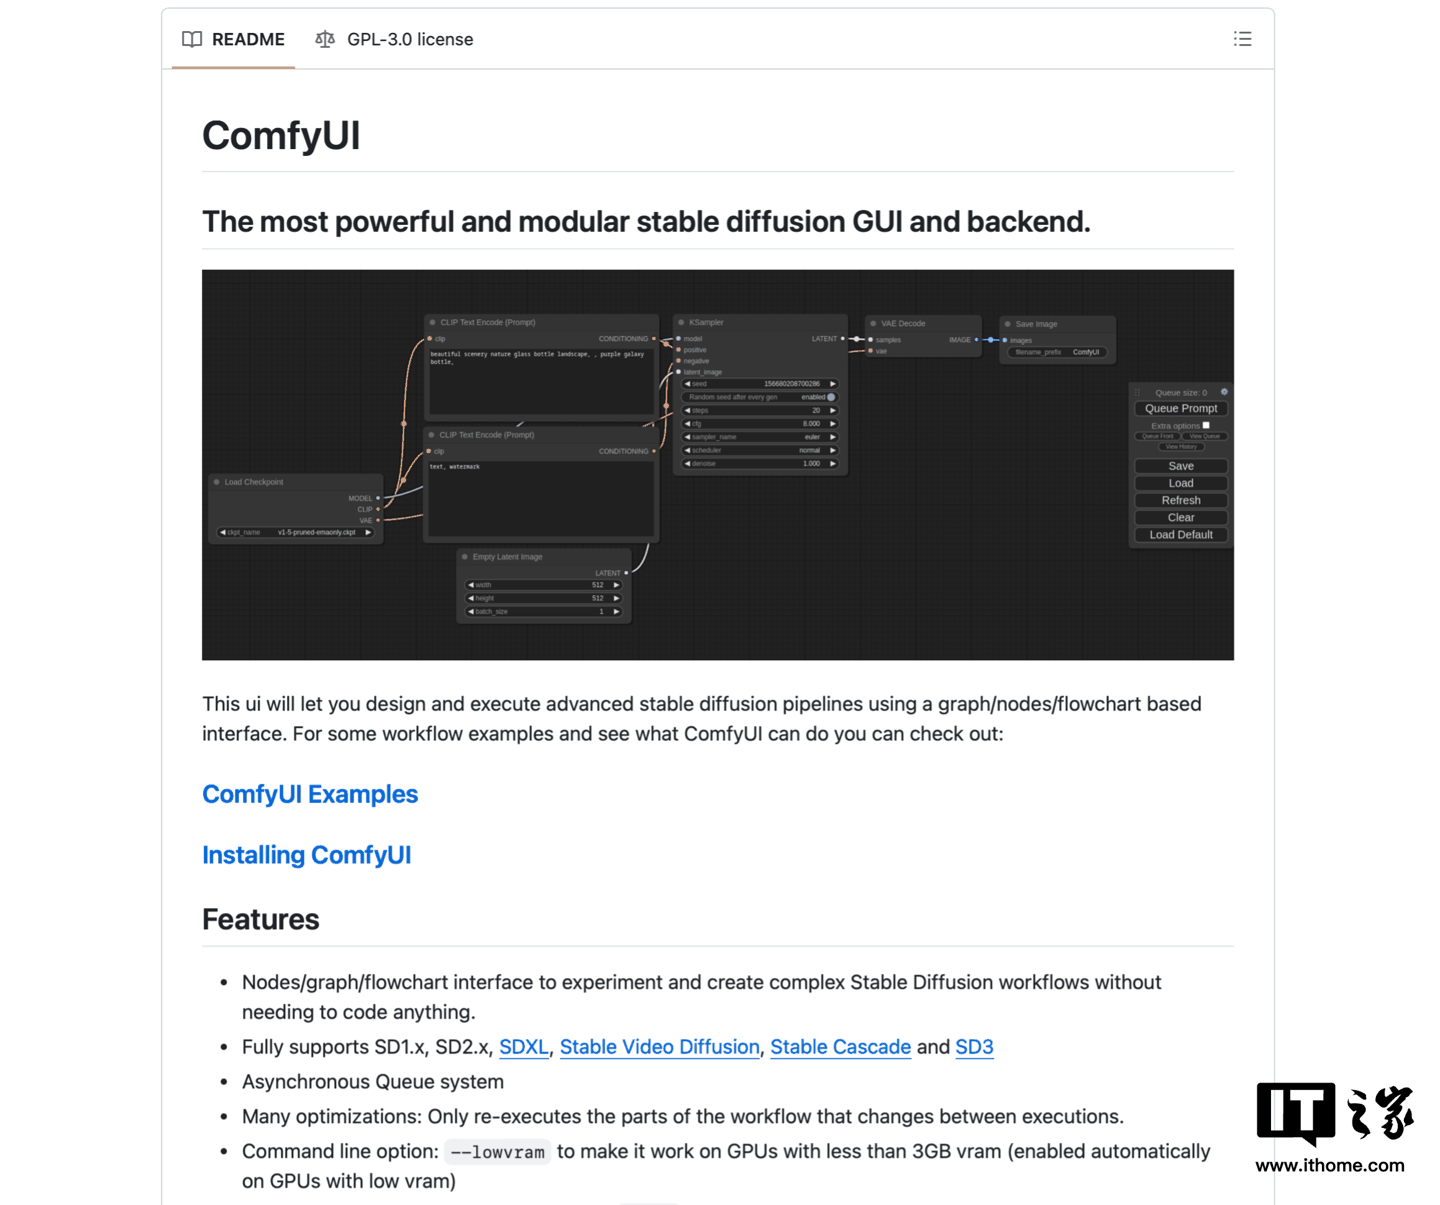Click the negative prompt box reading text, watermark
This screenshot has height=1205, width=1440.
click(x=541, y=498)
